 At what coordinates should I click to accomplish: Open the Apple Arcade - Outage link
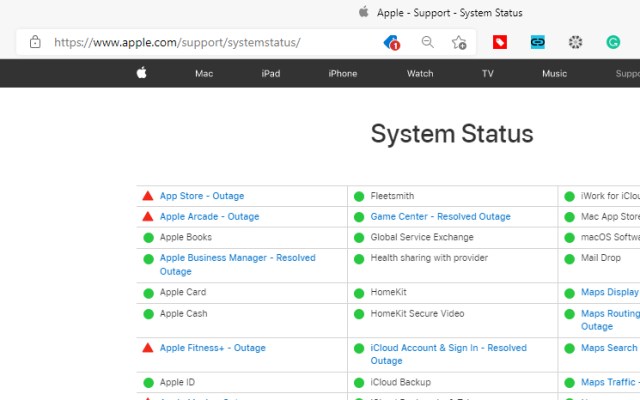(x=209, y=216)
